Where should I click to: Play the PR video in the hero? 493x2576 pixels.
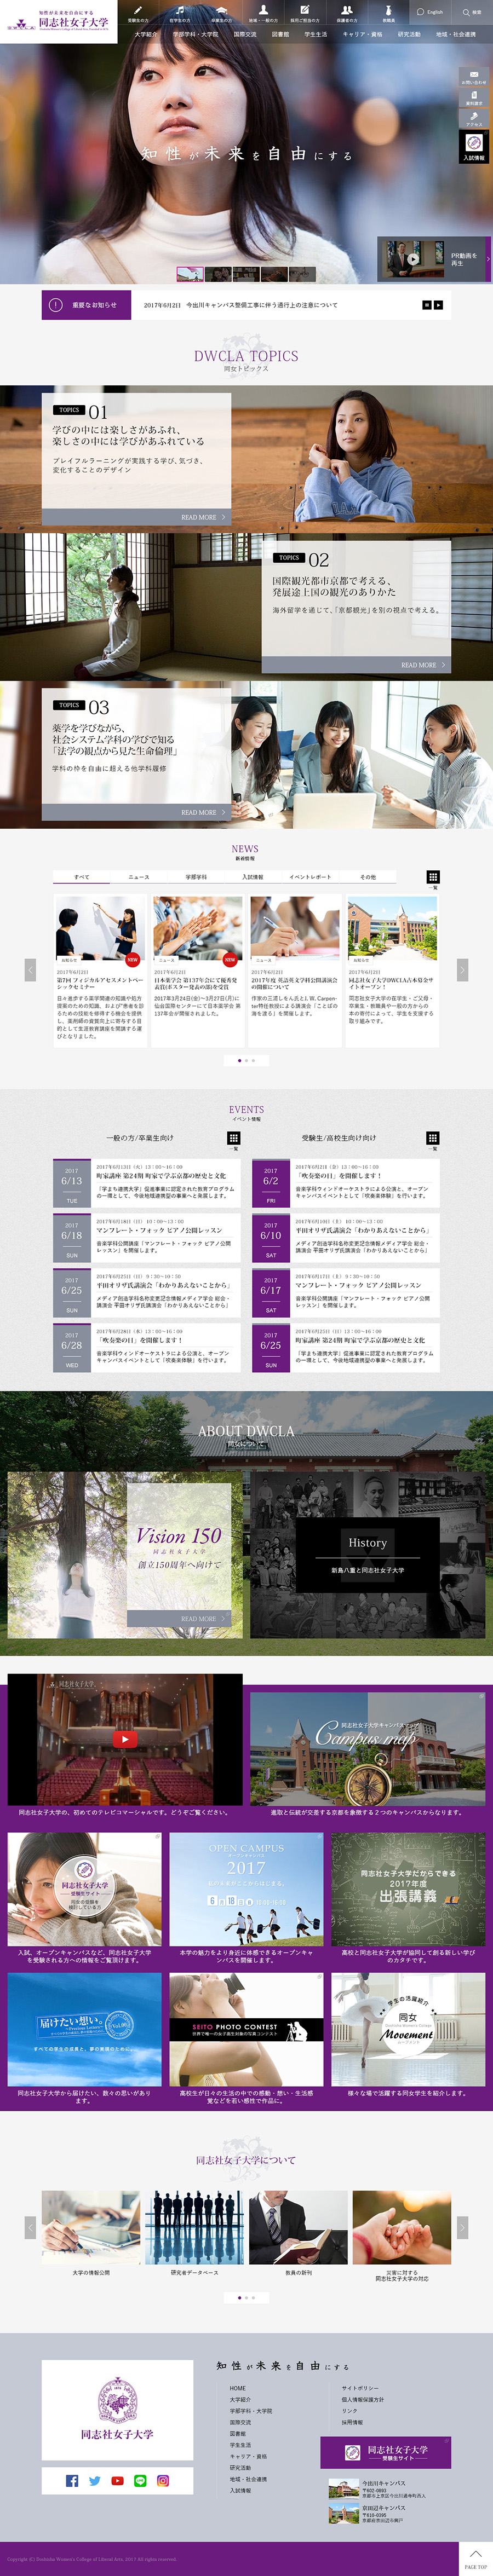412,259
